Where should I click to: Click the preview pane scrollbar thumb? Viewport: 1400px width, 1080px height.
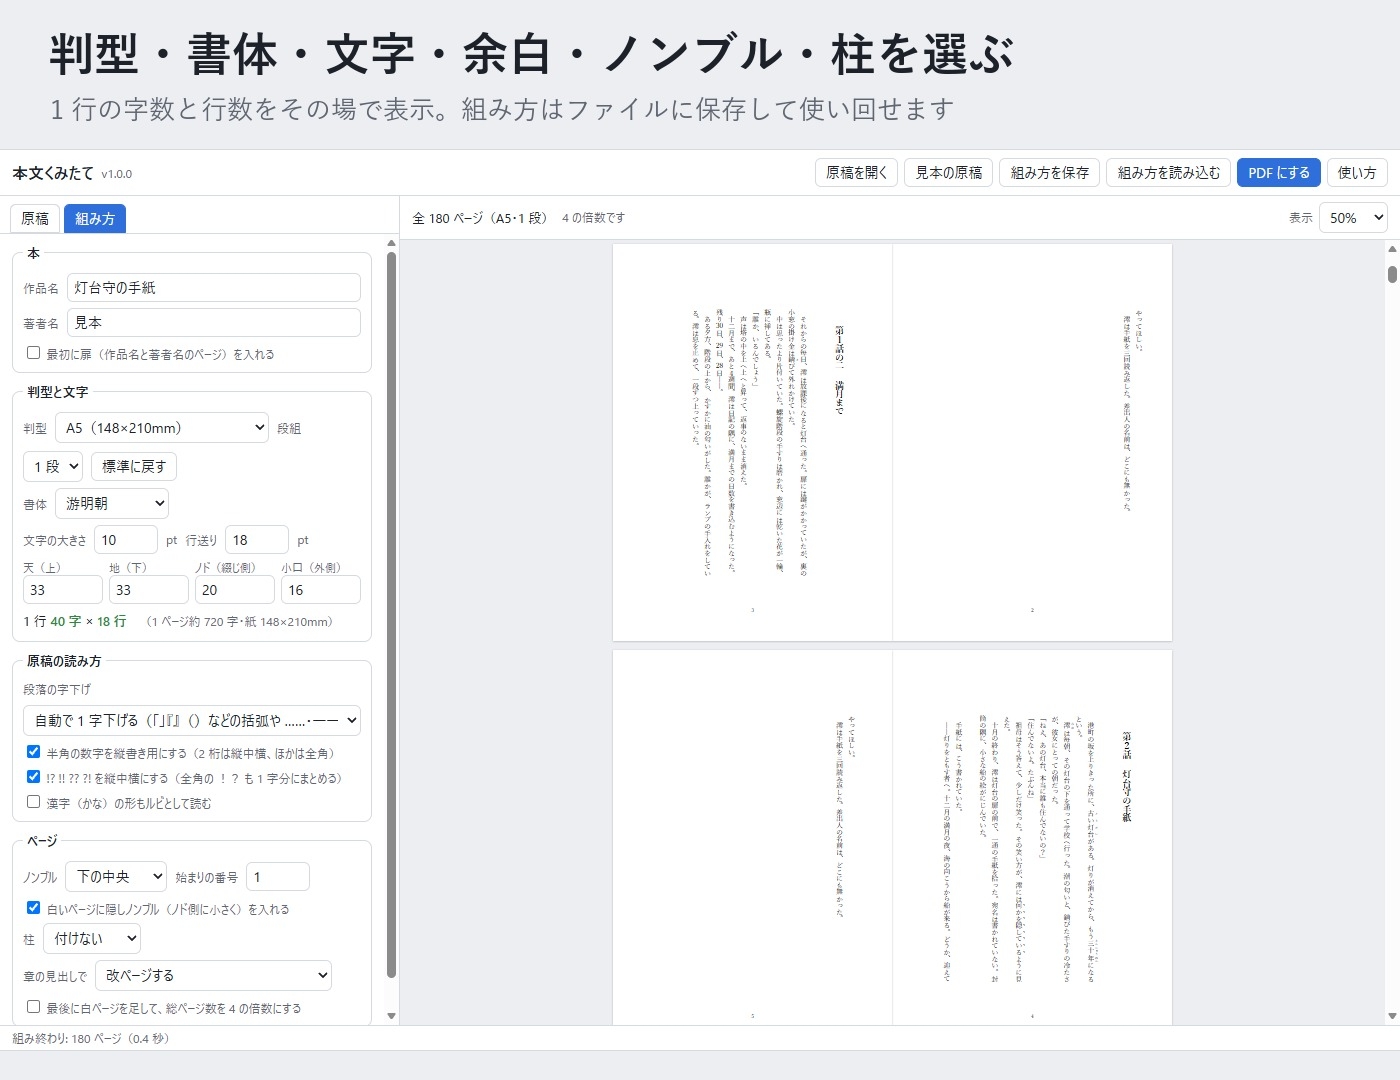point(1392,274)
